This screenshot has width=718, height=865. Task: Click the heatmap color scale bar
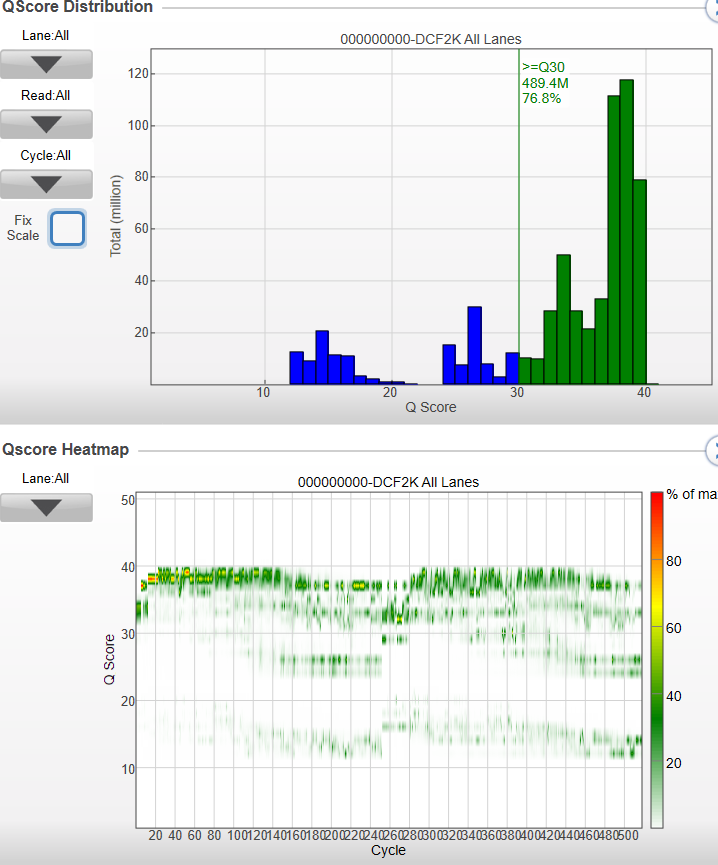[657, 660]
